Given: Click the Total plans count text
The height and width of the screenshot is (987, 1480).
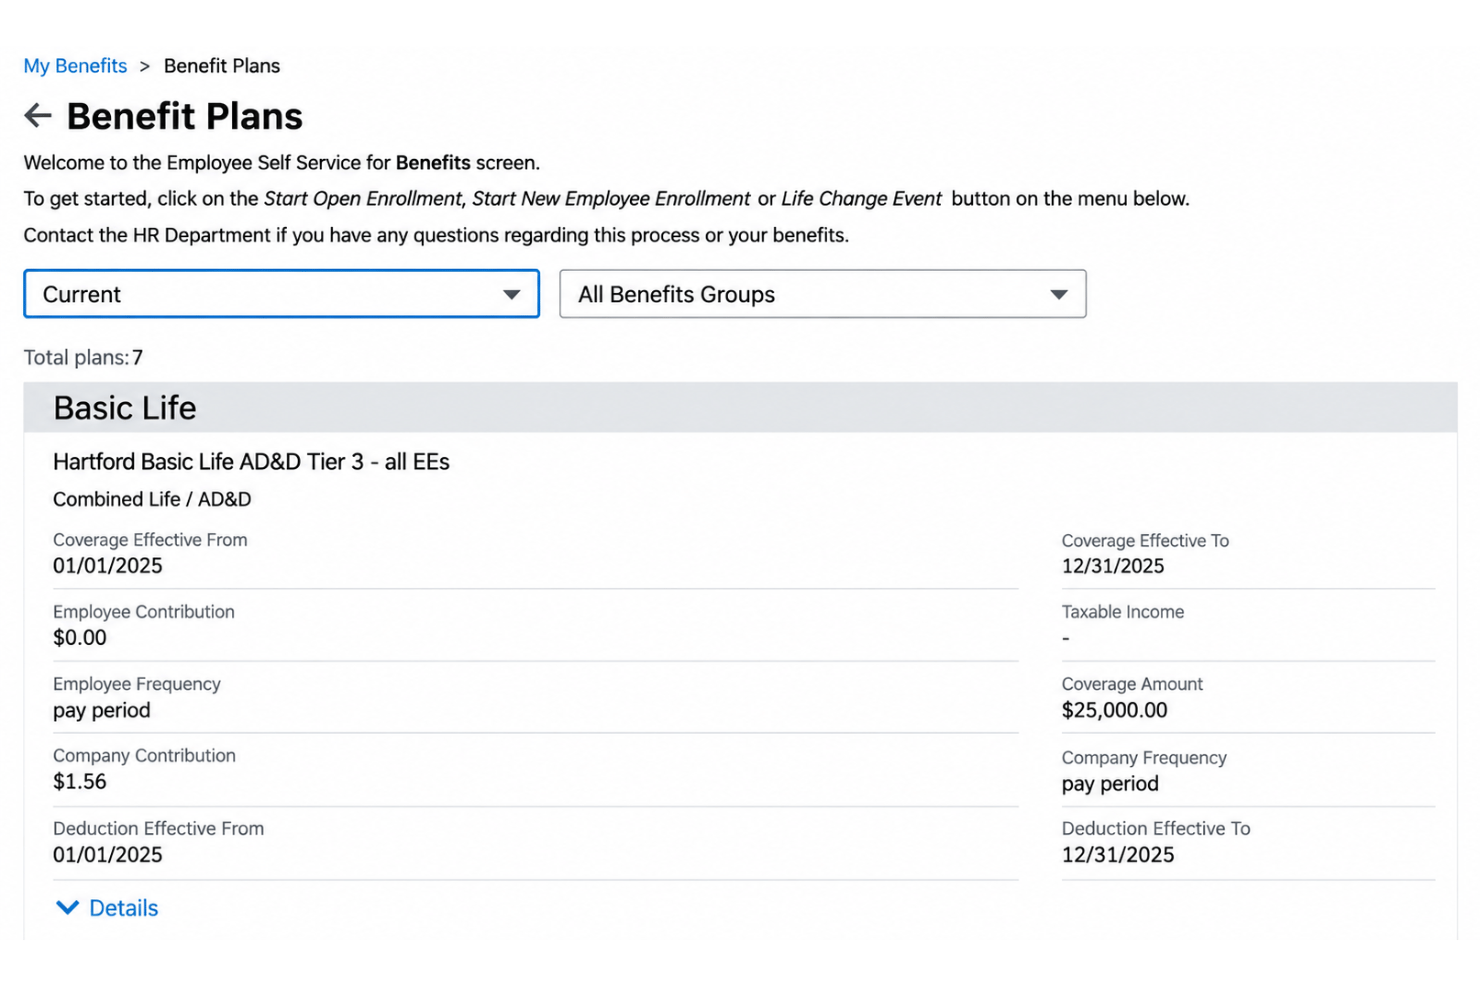Looking at the screenshot, I should point(83,357).
